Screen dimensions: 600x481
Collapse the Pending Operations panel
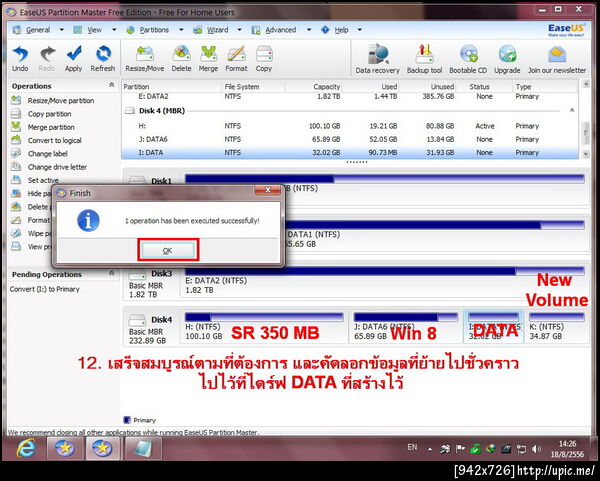[x=112, y=273]
